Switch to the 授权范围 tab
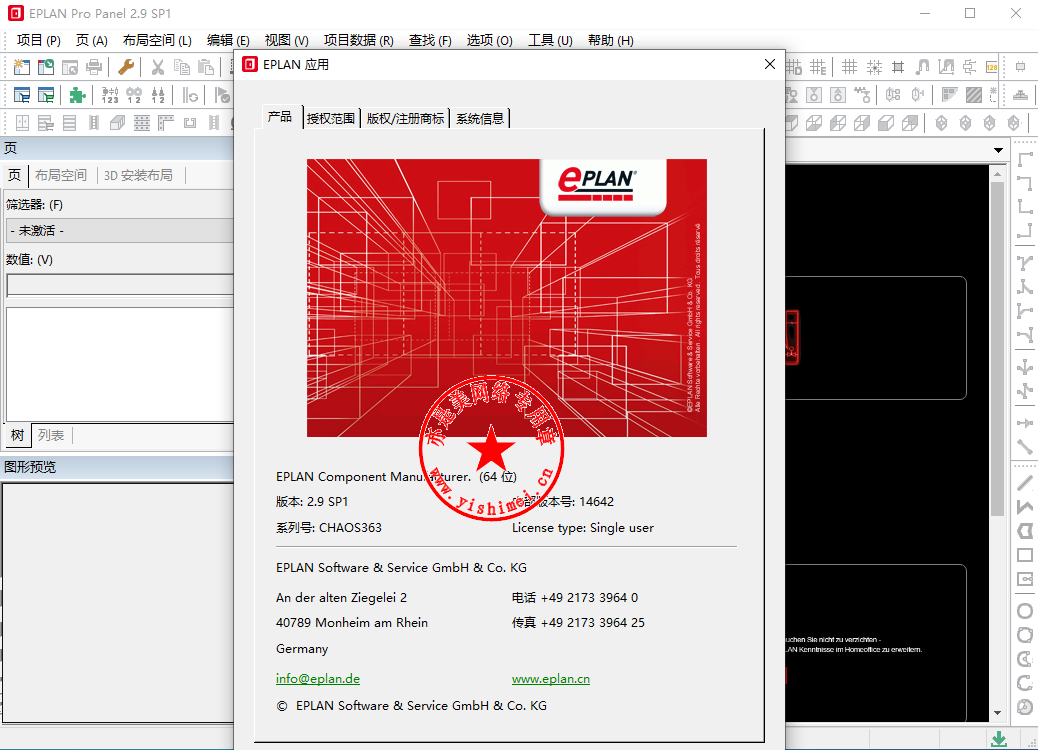1038x750 pixels. 331,118
